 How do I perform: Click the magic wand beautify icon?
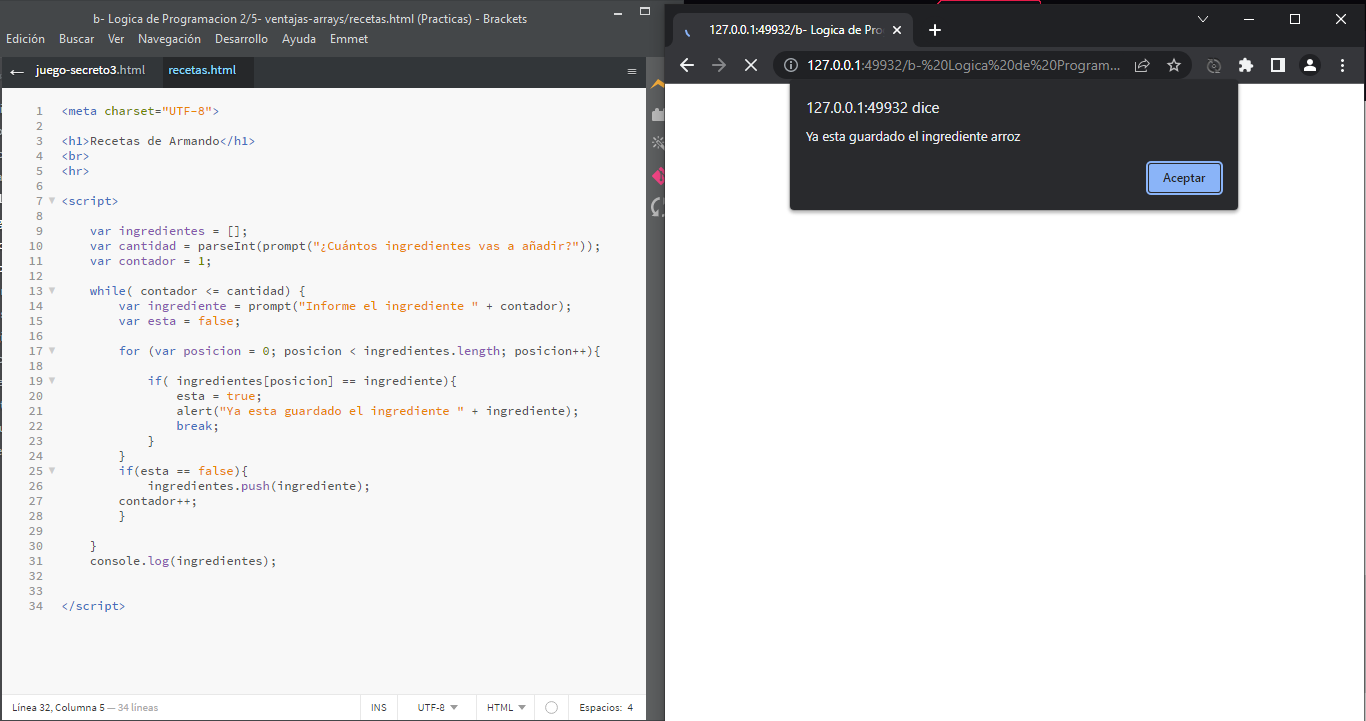coord(657,144)
